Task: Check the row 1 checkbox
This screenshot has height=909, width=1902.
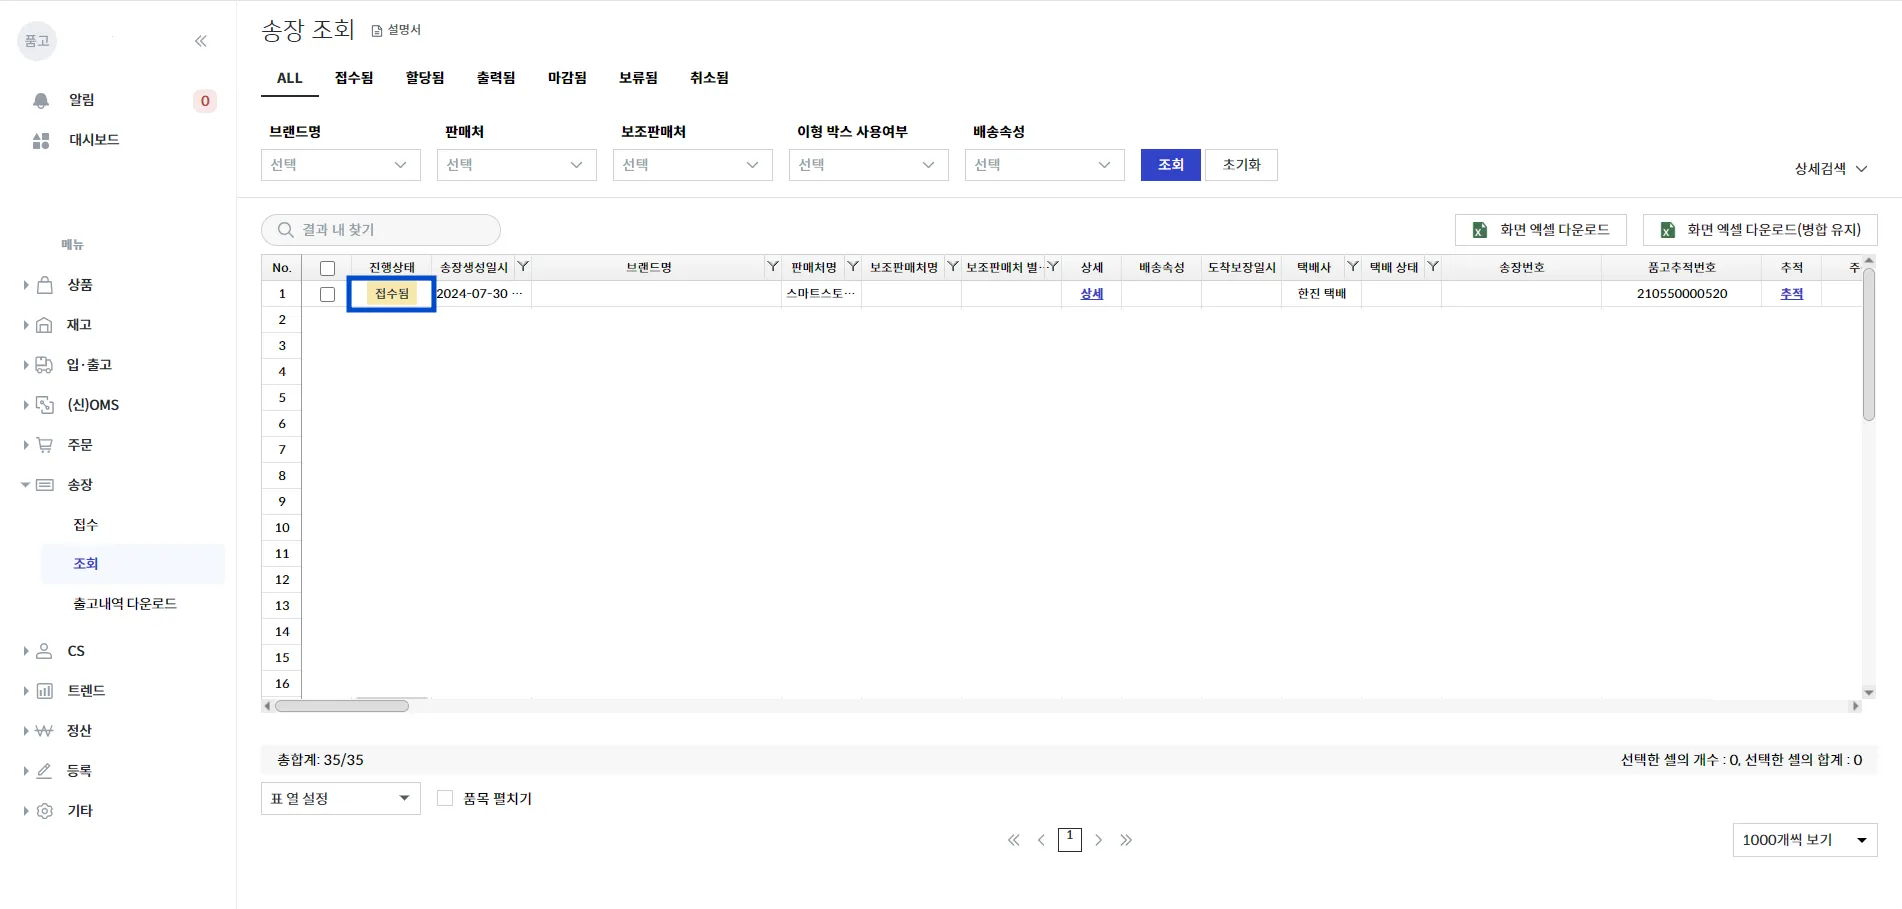Action: tap(327, 294)
